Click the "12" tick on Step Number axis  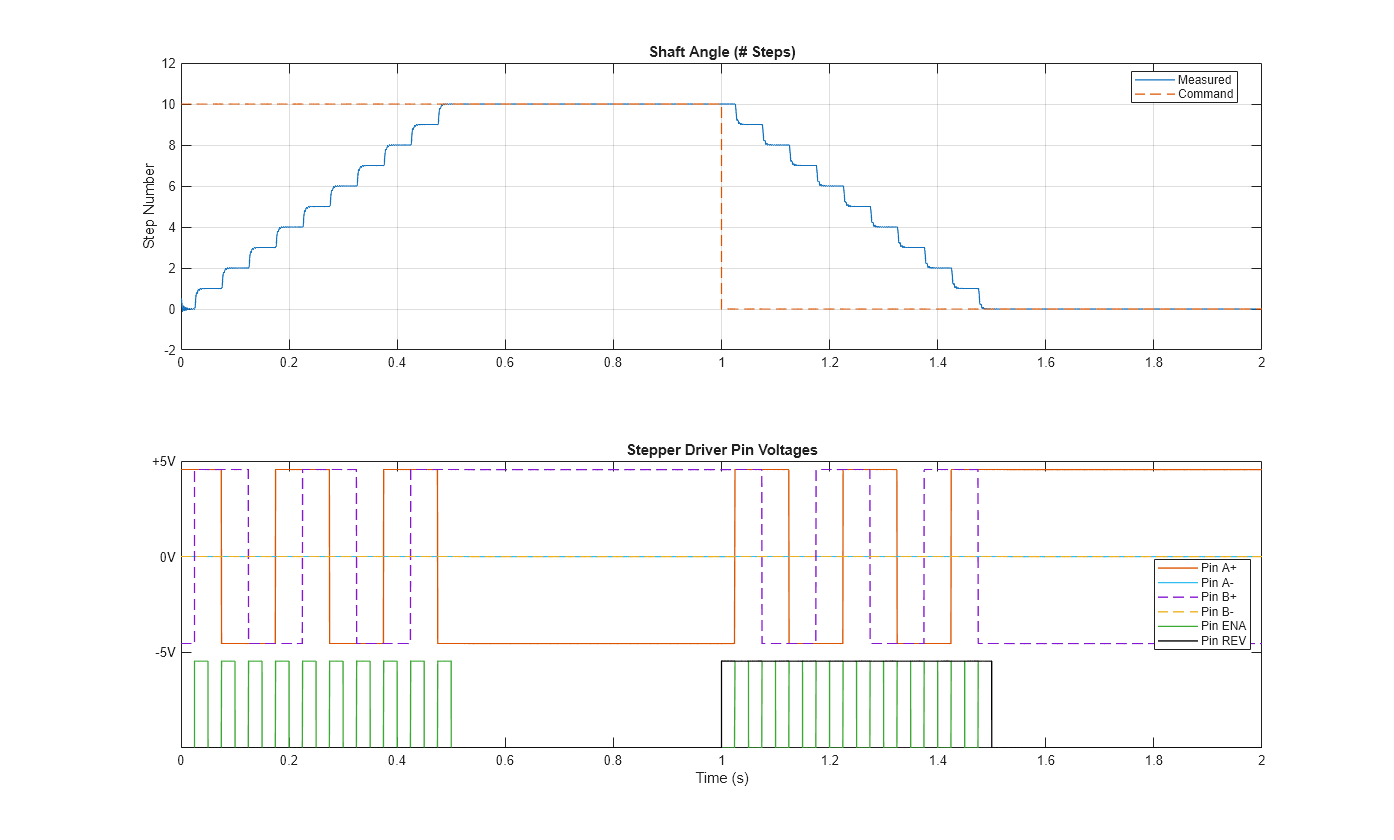pos(168,64)
